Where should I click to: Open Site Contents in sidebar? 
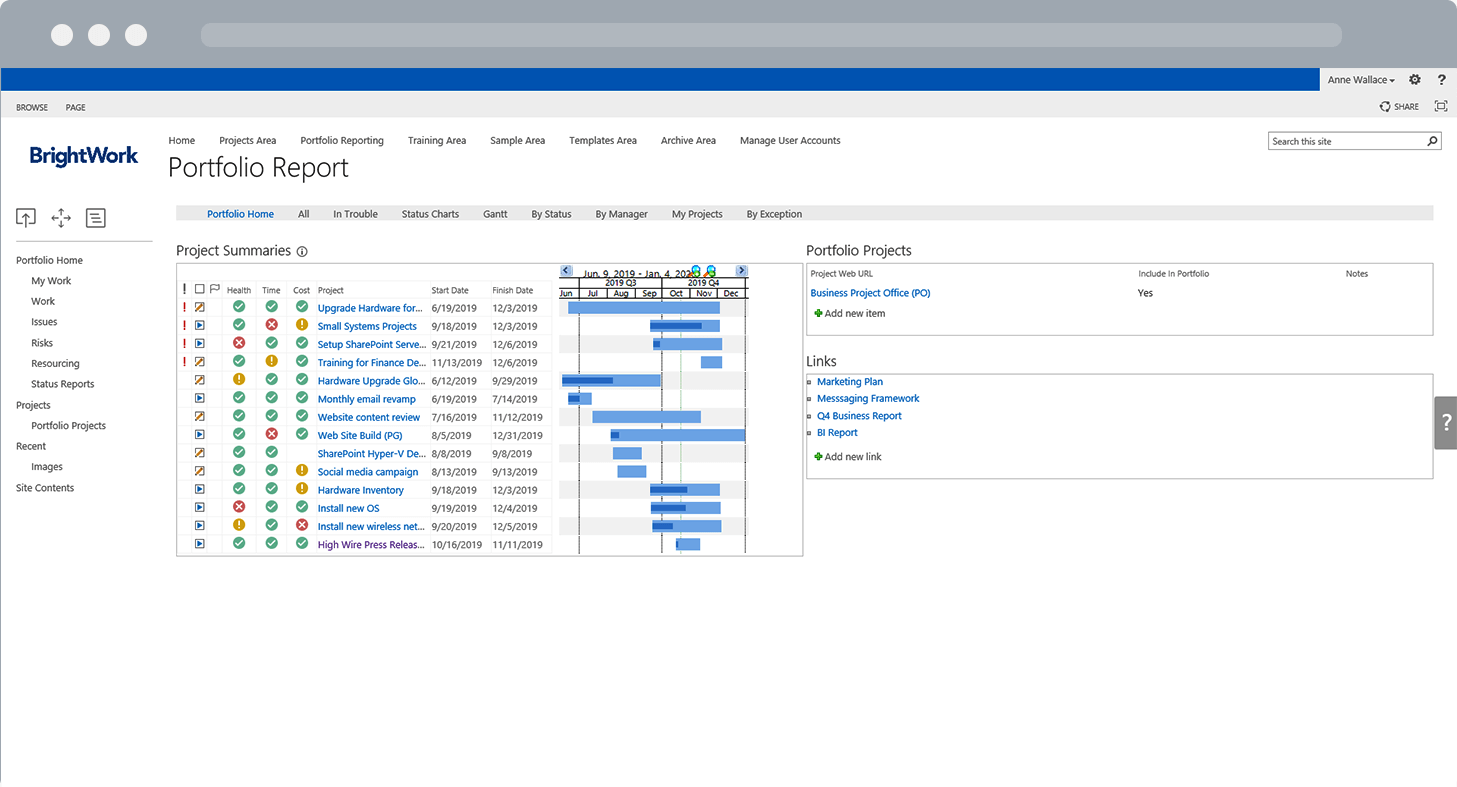coord(45,488)
